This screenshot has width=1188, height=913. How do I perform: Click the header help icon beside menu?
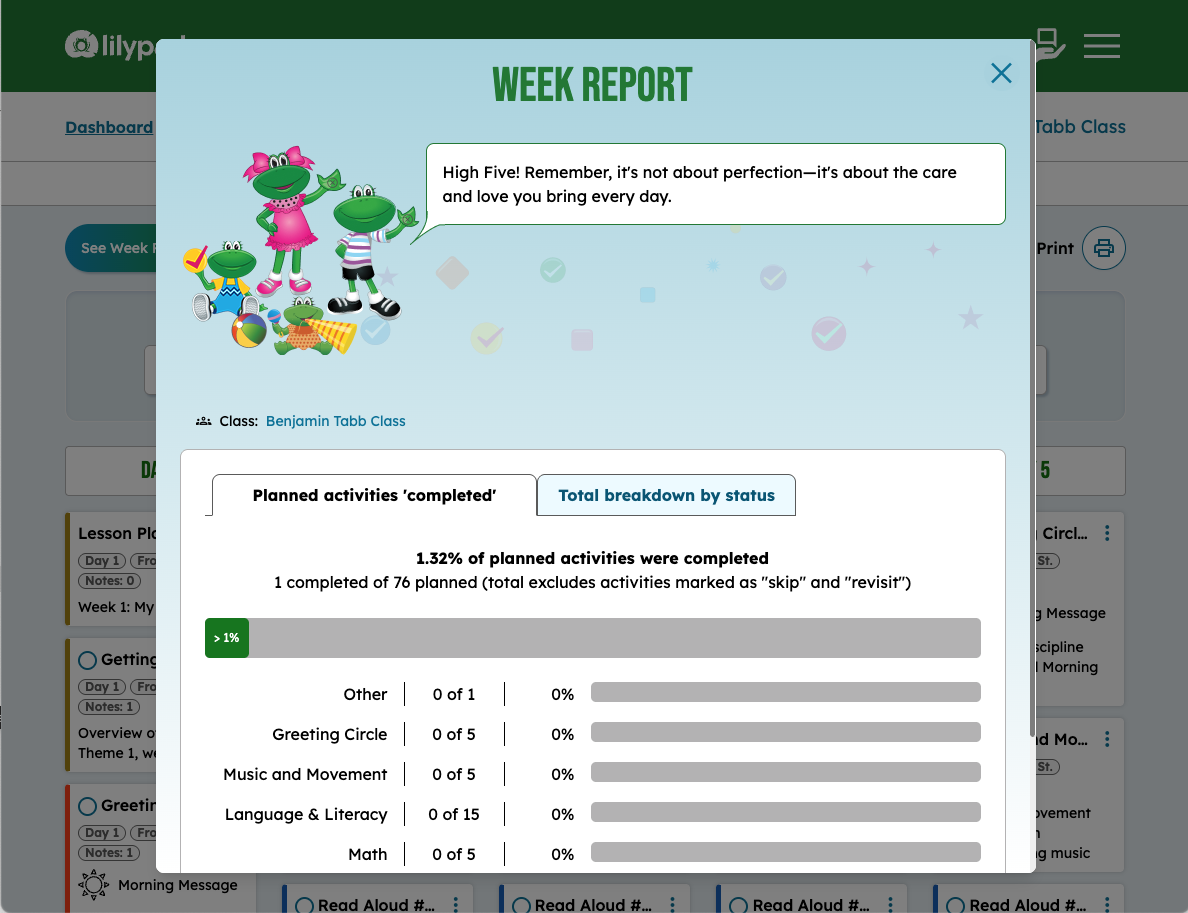pyautogui.click(x=1049, y=44)
